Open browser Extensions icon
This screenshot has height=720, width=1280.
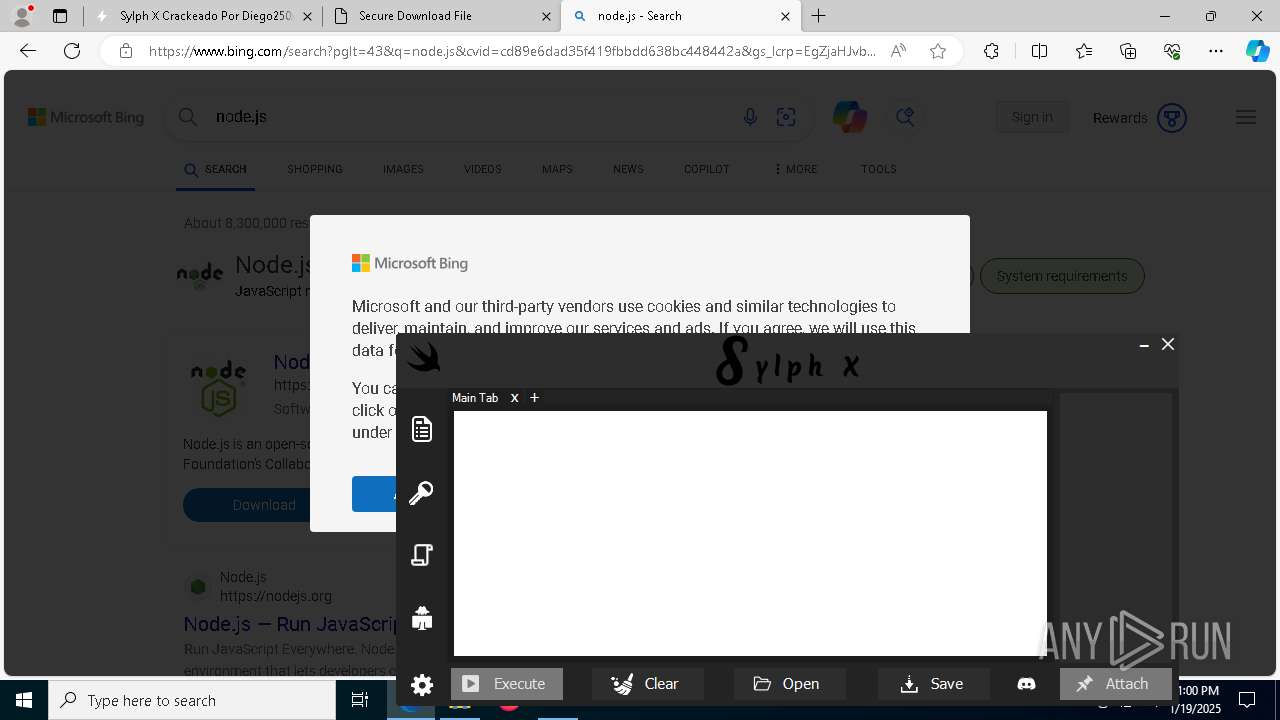(991, 51)
